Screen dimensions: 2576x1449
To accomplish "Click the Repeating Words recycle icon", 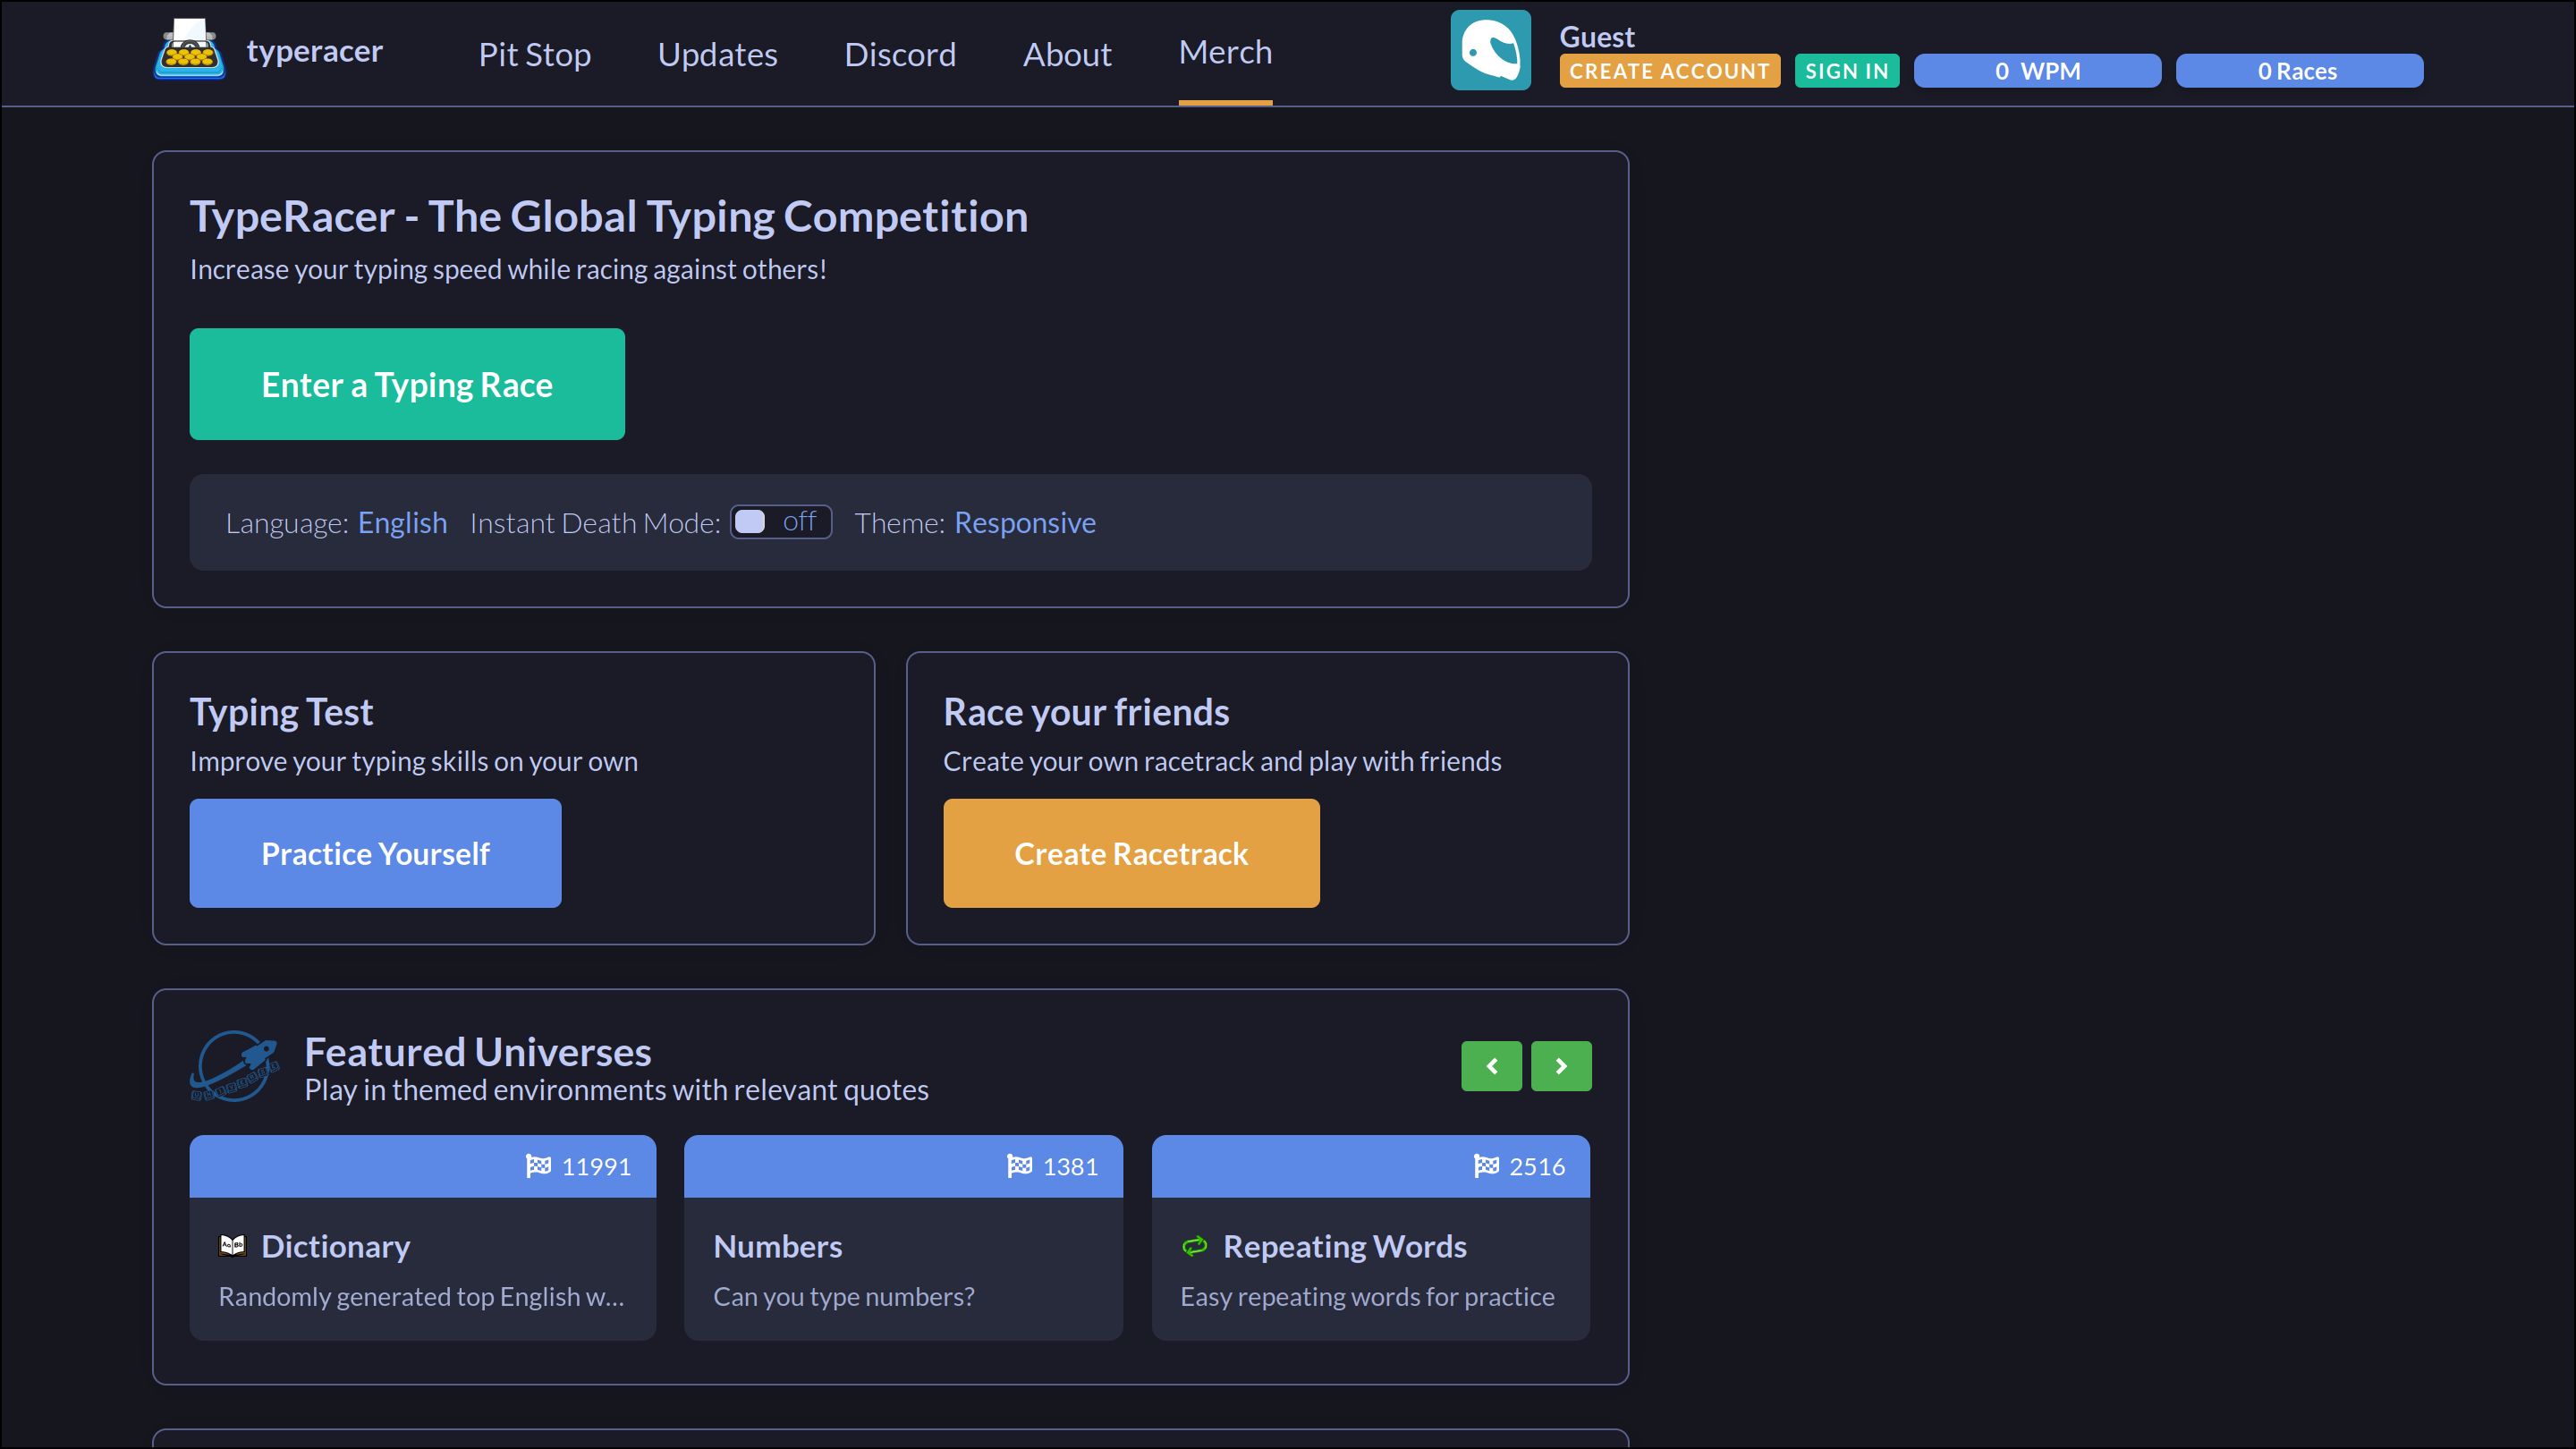I will (x=1196, y=1246).
